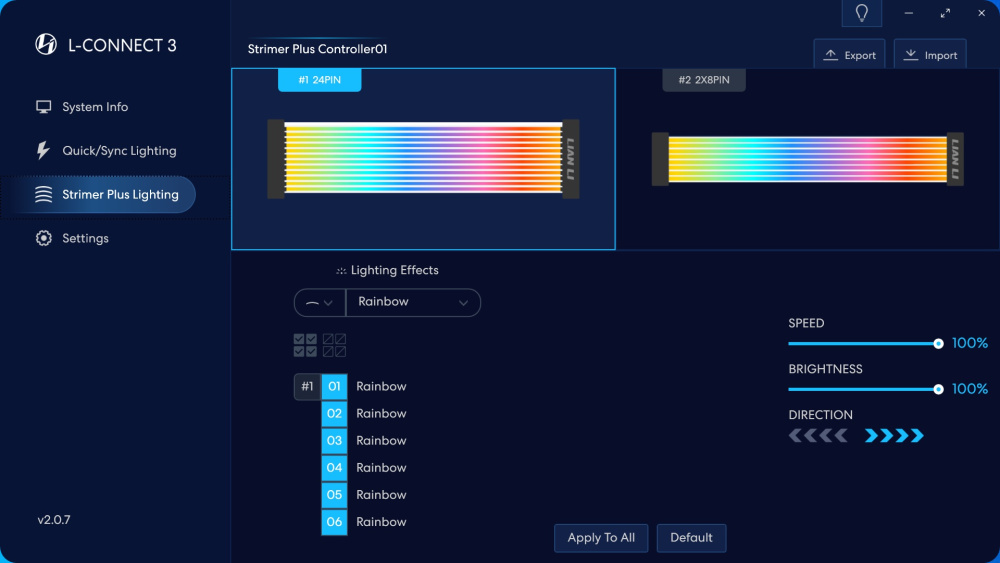Viewport: 1000px width, 563px height.
Task: Export the lighting profile
Action: pos(849,55)
